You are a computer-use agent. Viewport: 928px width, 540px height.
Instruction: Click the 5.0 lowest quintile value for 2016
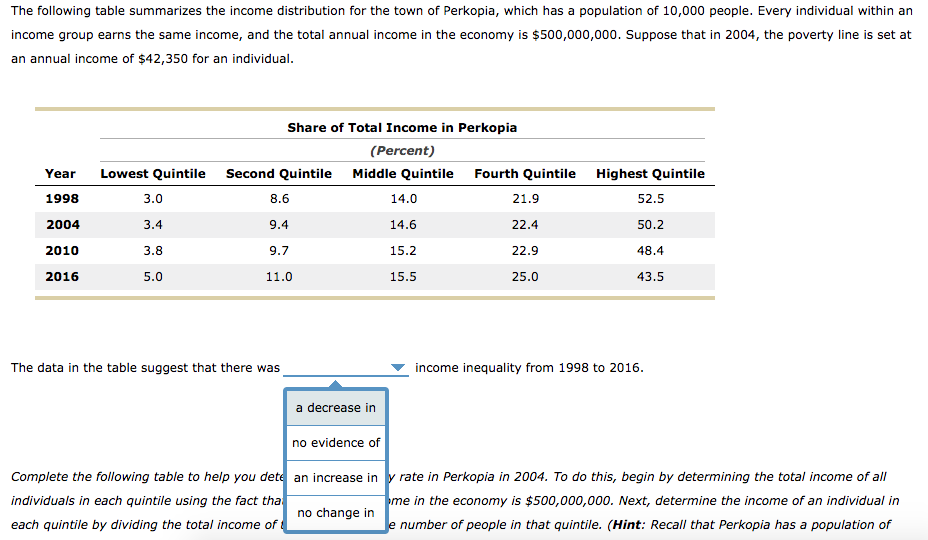click(x=153, y=277)
